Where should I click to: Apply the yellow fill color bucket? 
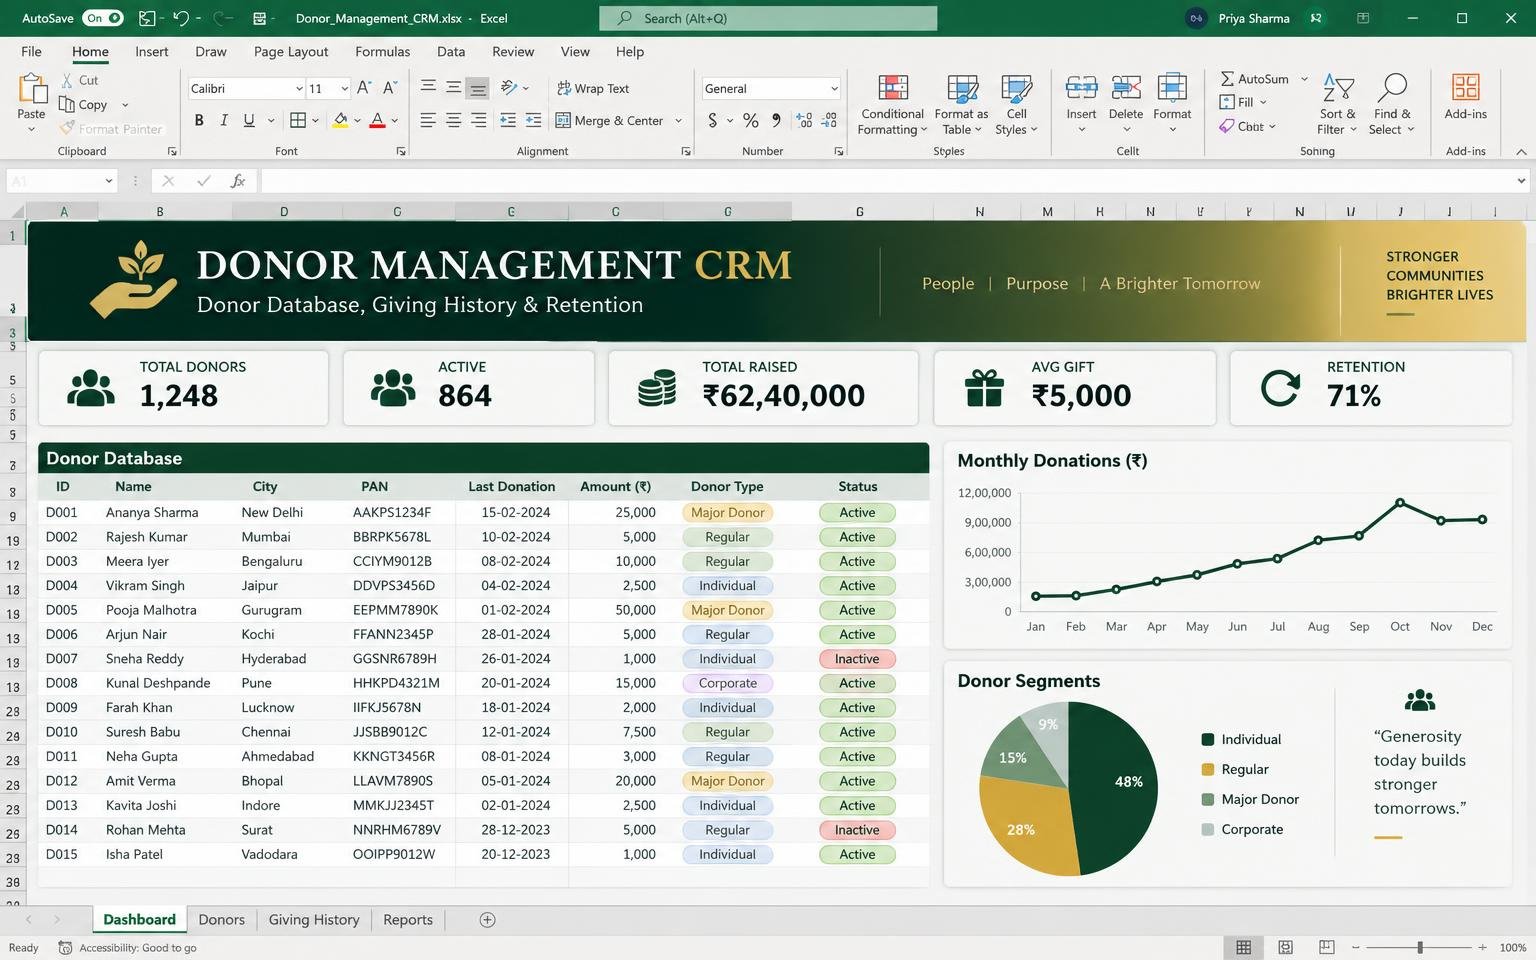coord(341,120)
